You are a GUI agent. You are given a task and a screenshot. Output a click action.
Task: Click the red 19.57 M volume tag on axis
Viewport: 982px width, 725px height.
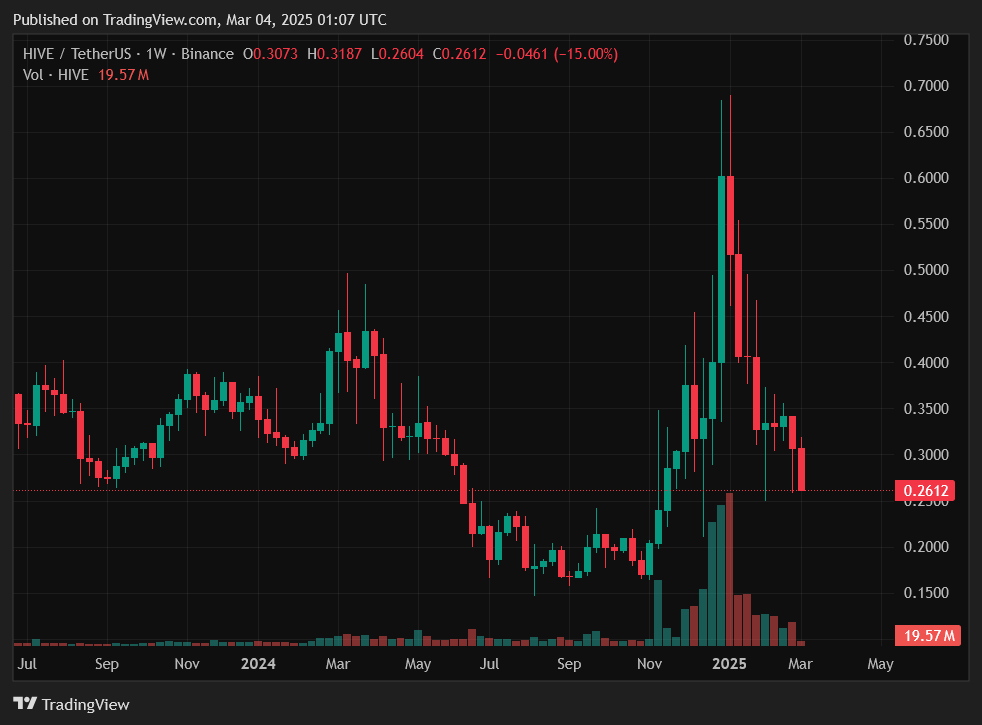click(928, 635)
